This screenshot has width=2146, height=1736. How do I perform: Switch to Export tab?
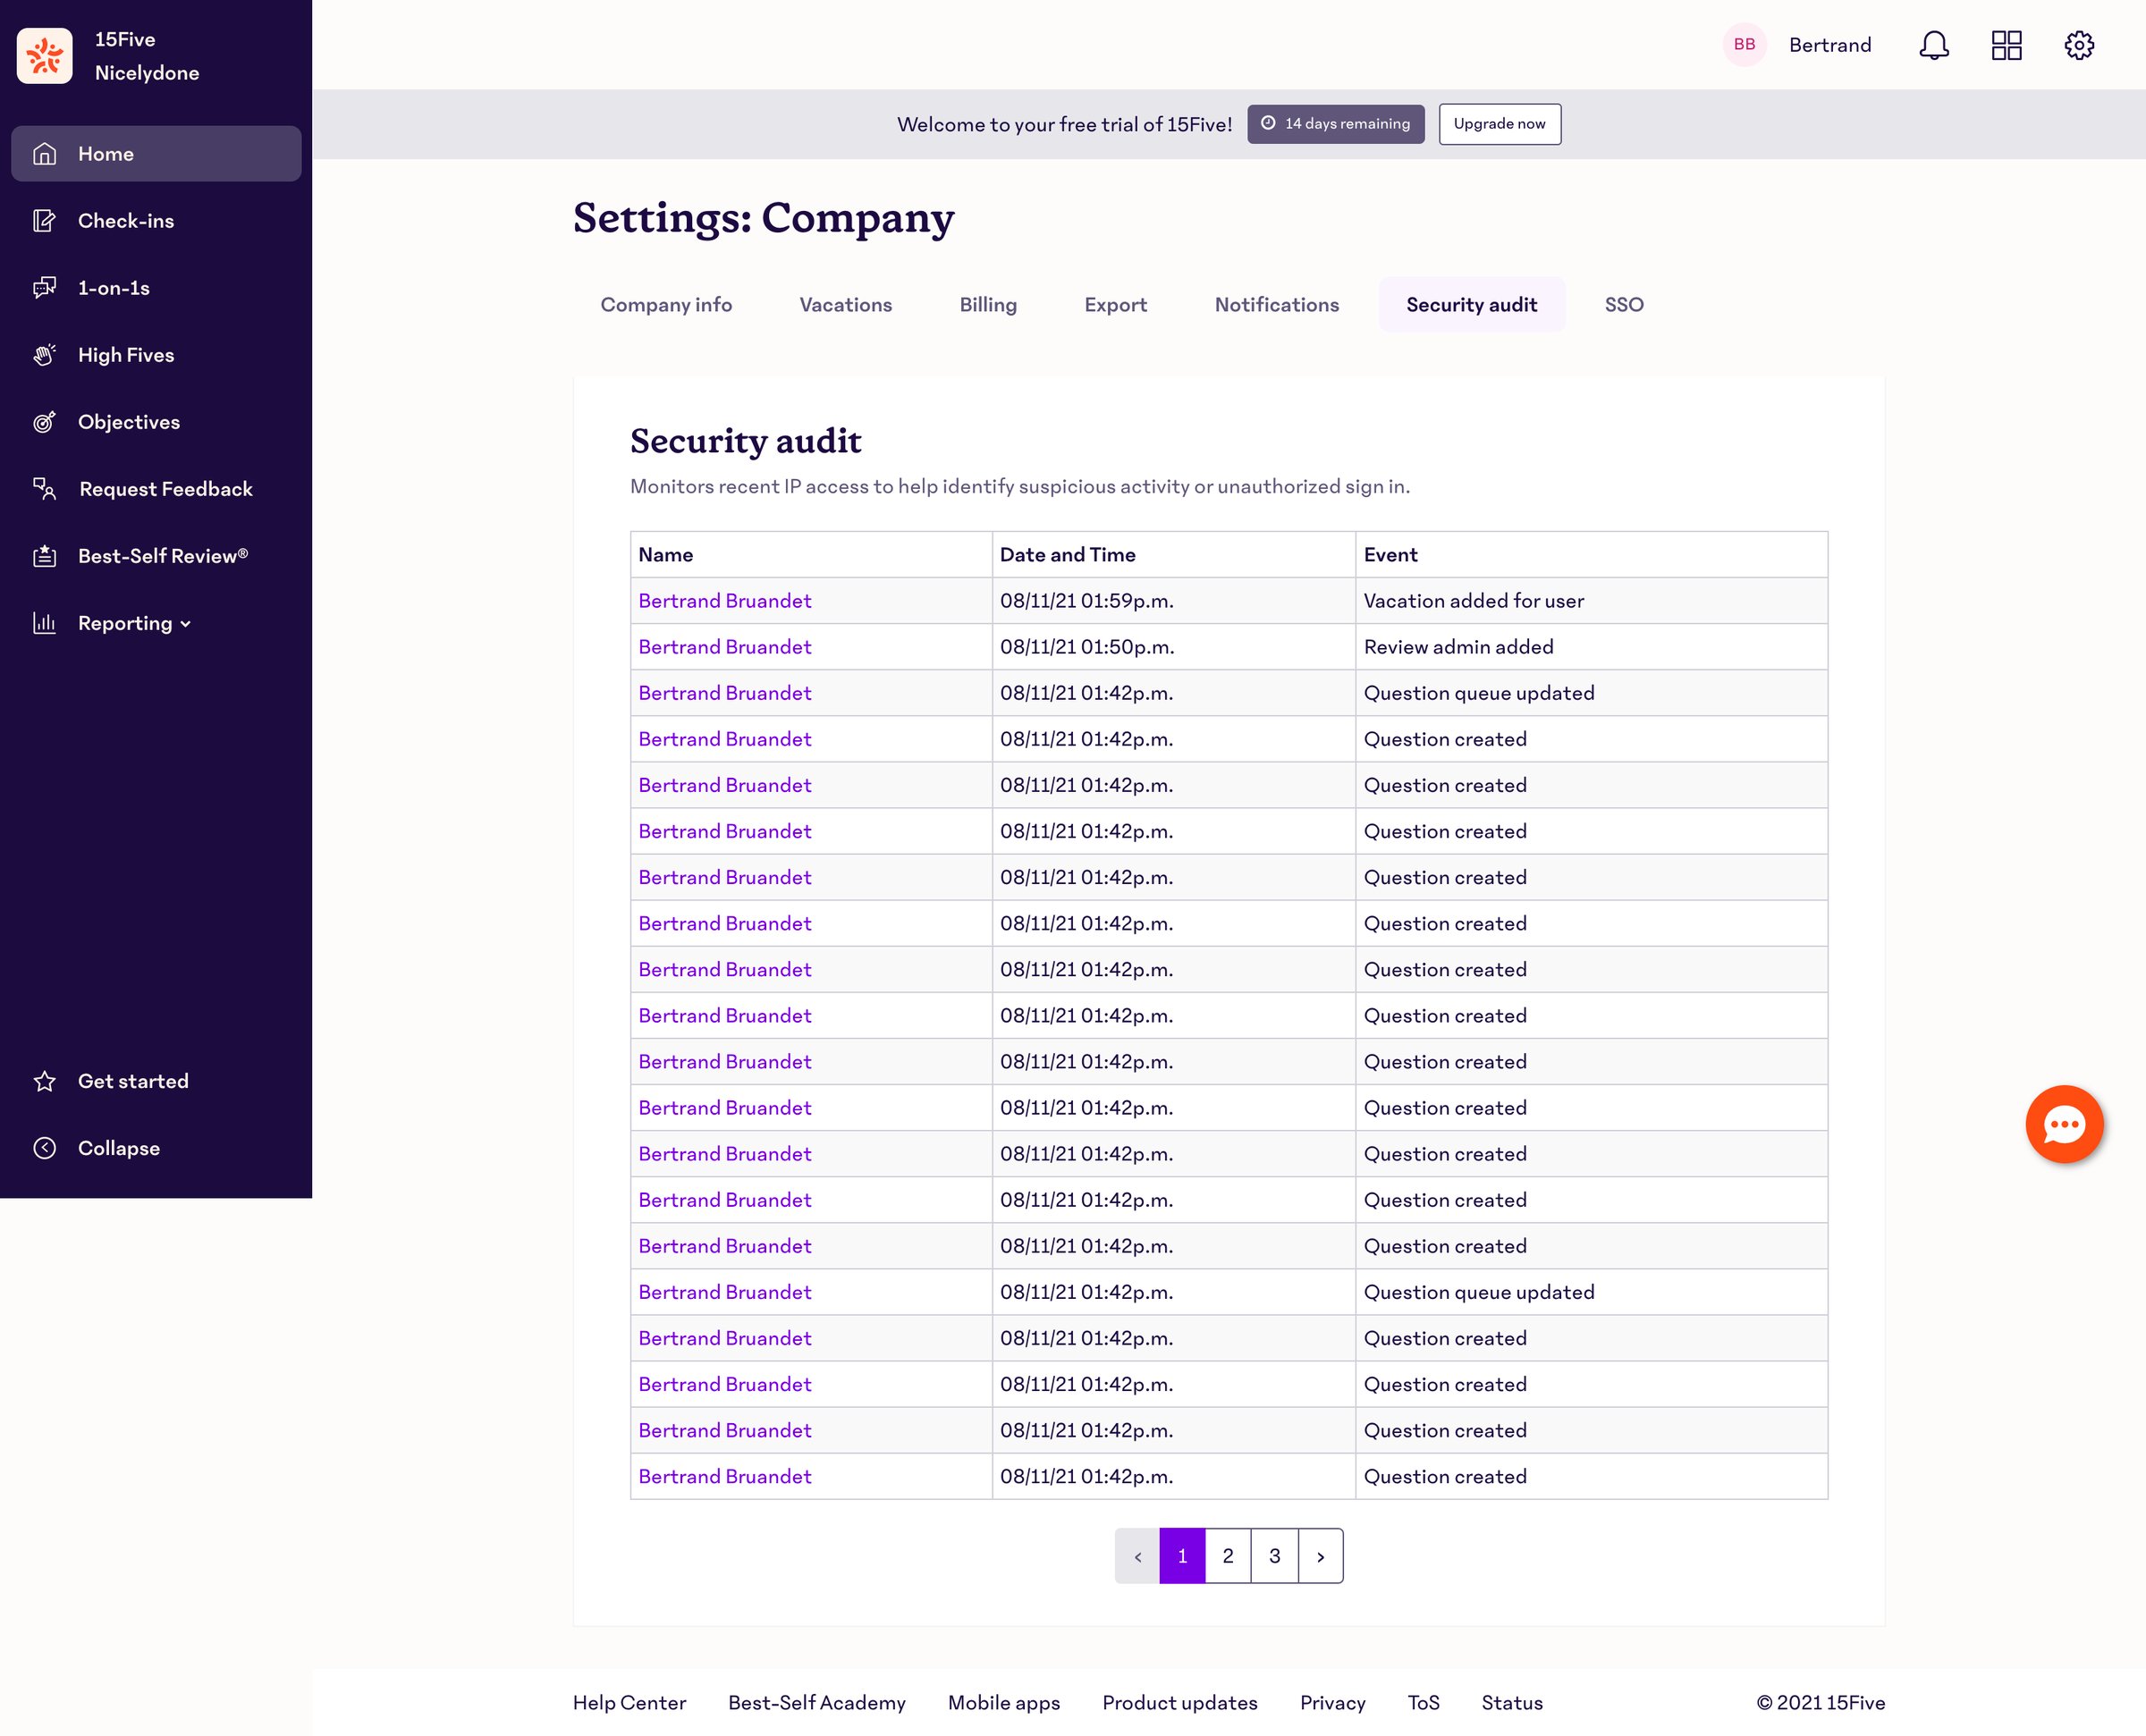1116,305
